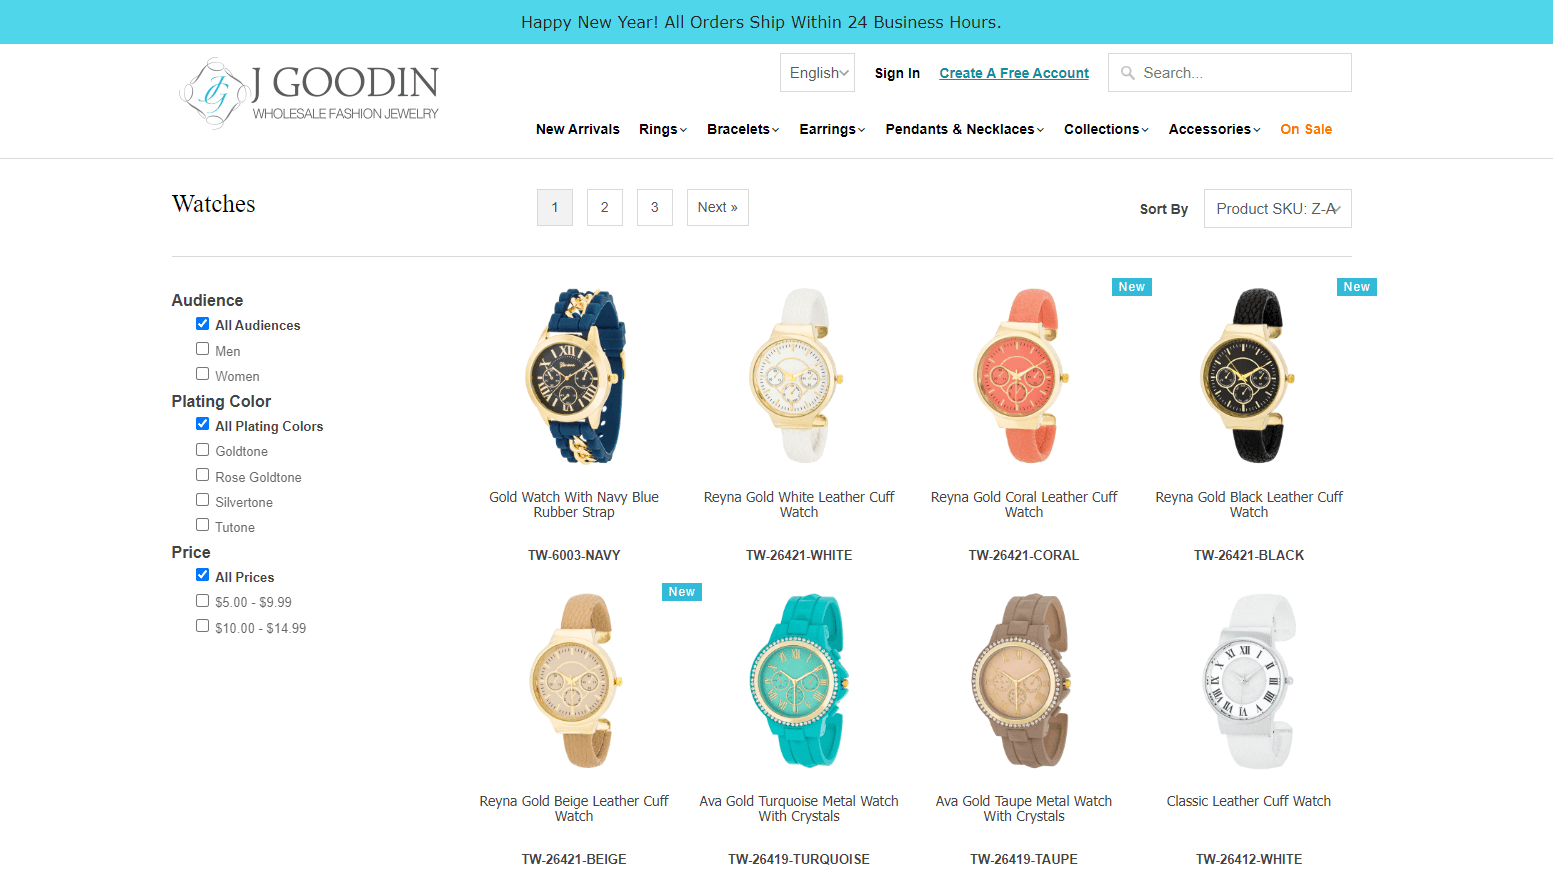Enable the Rose Goldtone plating filter
Image resolution: width=1553 pixels, height=873 pixels.
[203, 475]
